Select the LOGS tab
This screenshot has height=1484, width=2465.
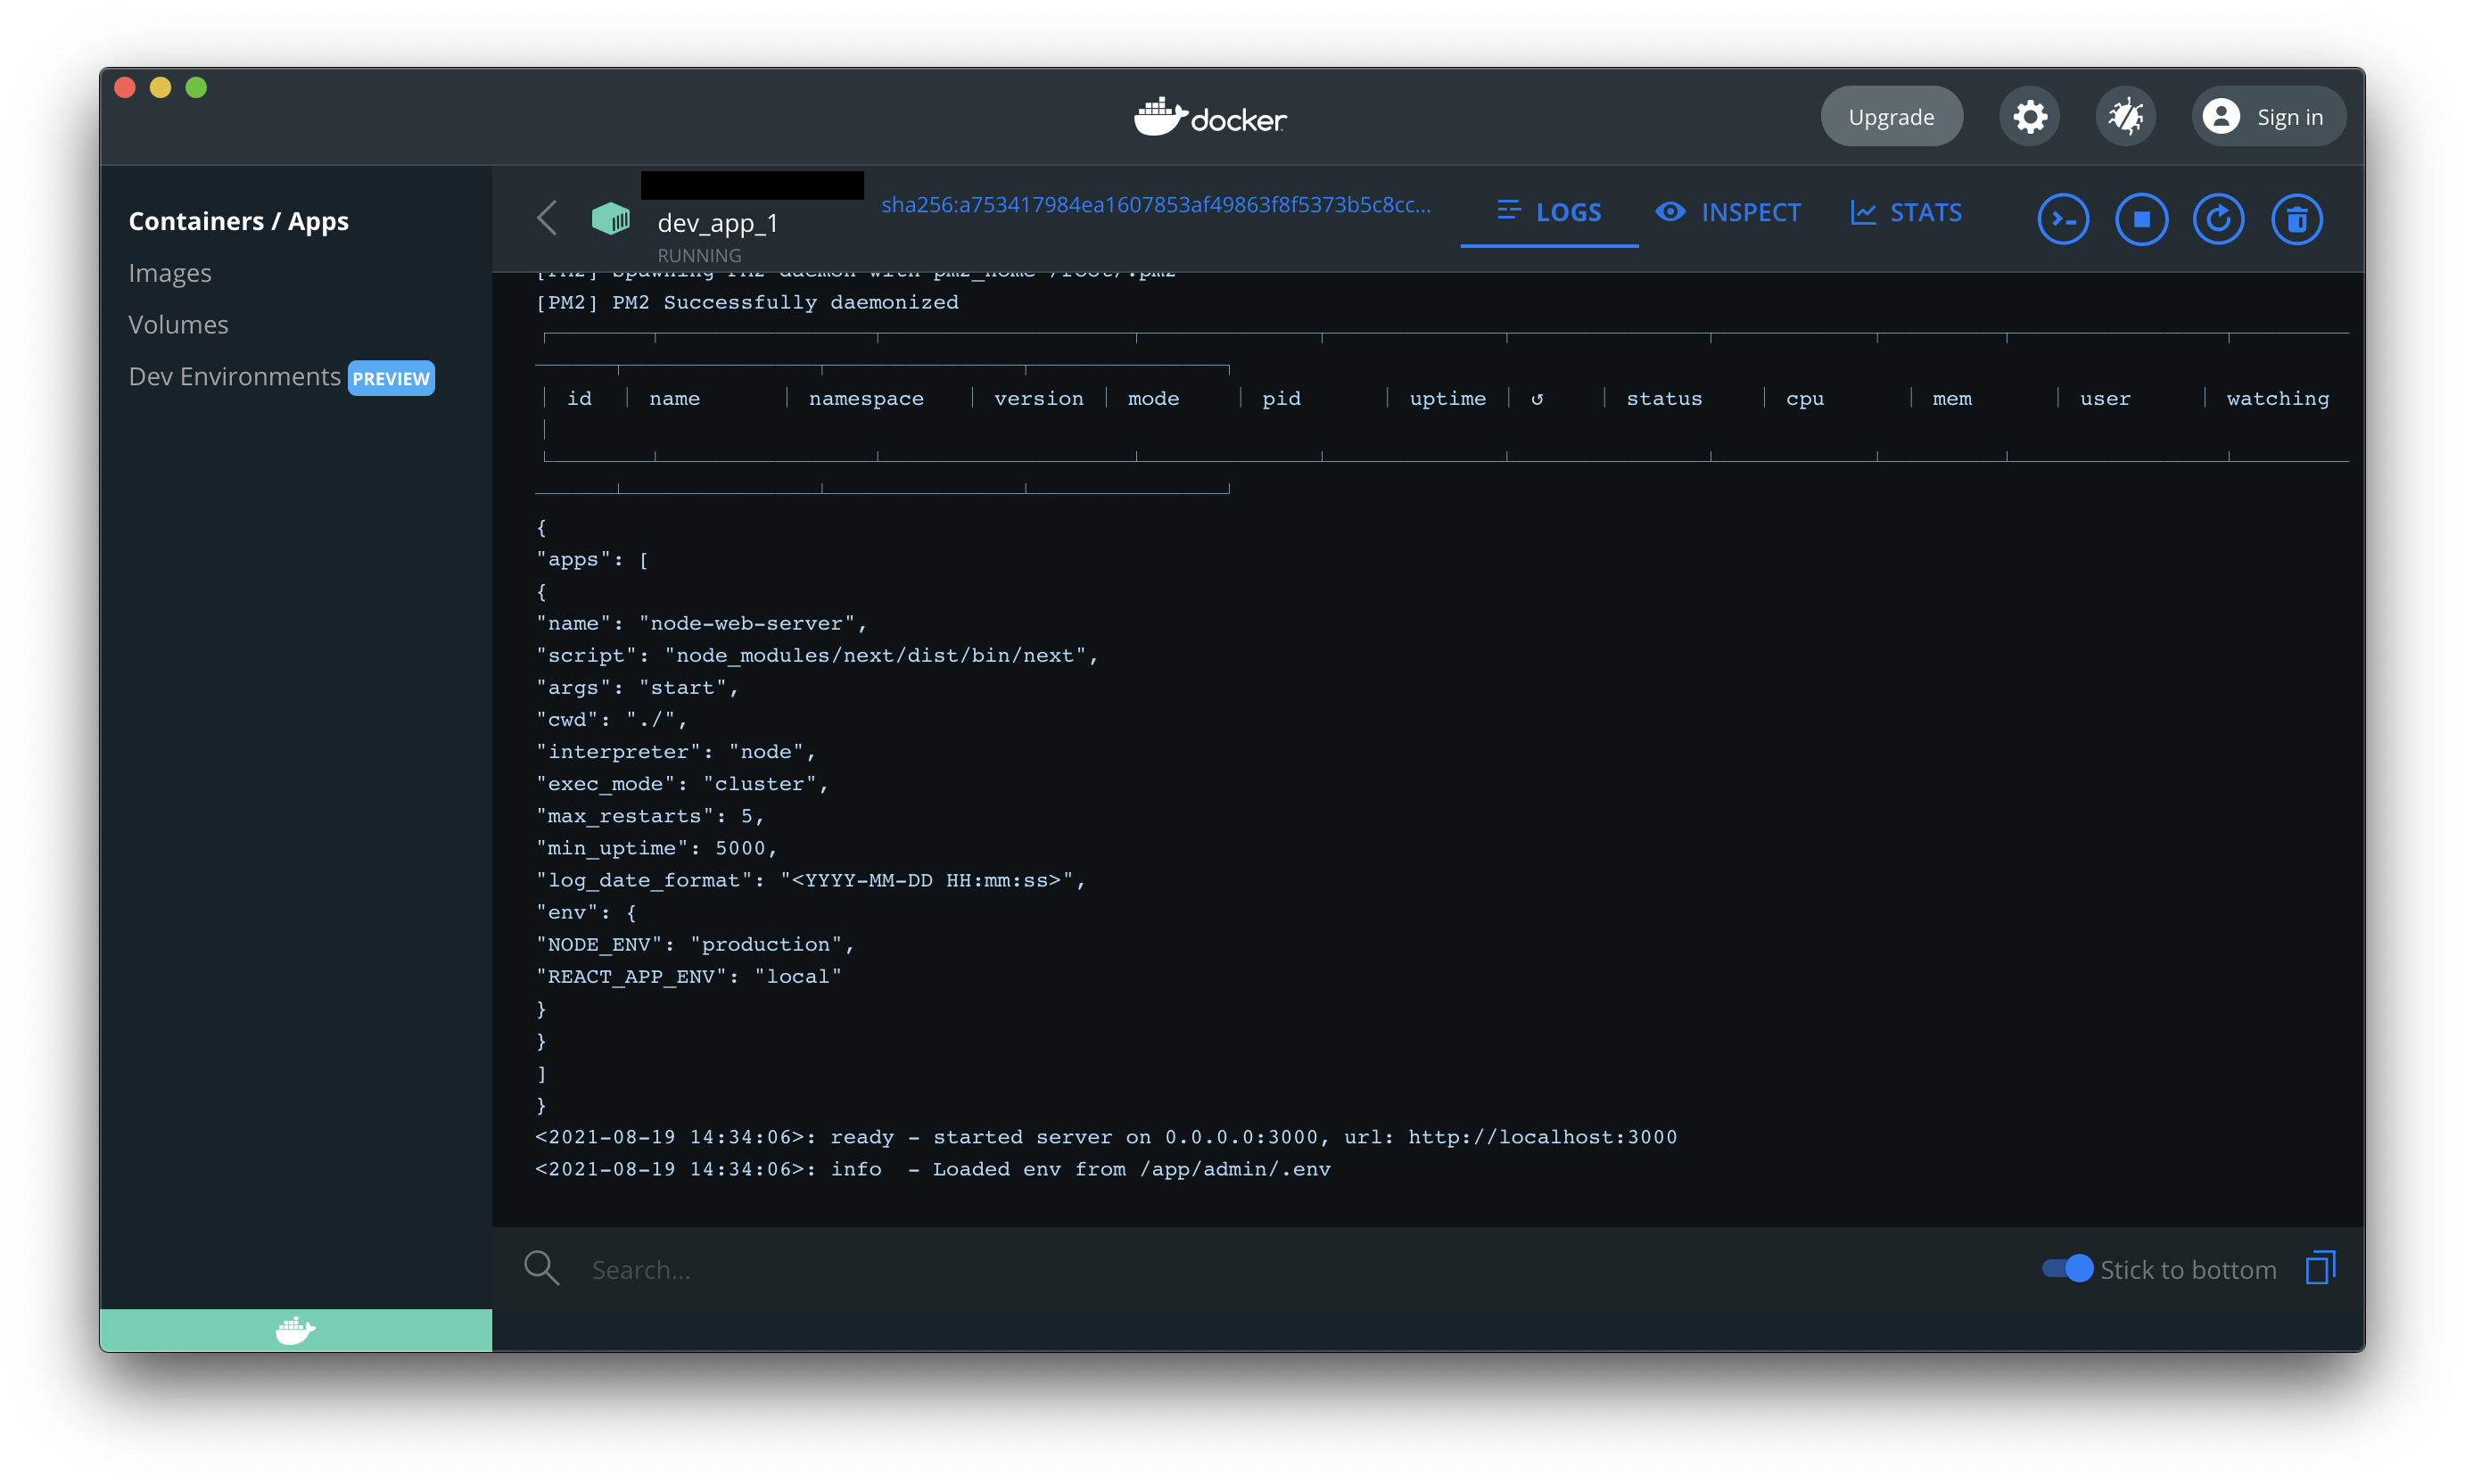[1548, 213]
